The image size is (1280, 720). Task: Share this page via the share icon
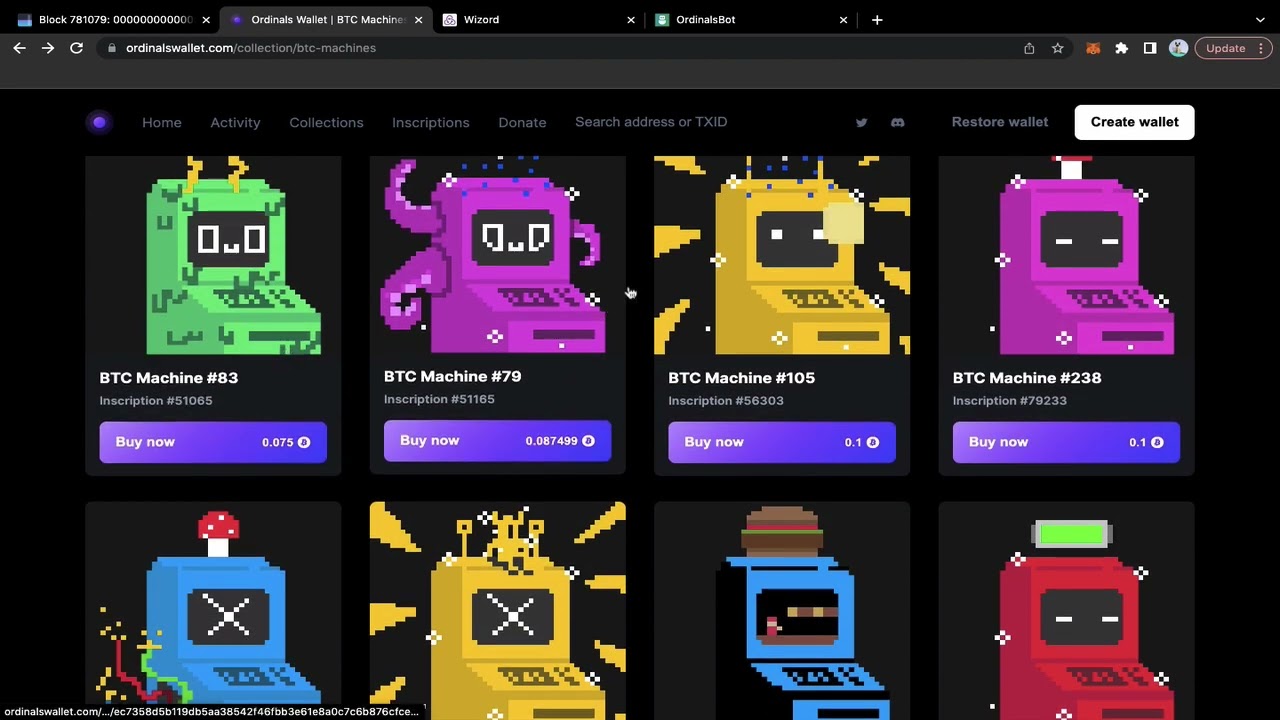click(1029, 48)
